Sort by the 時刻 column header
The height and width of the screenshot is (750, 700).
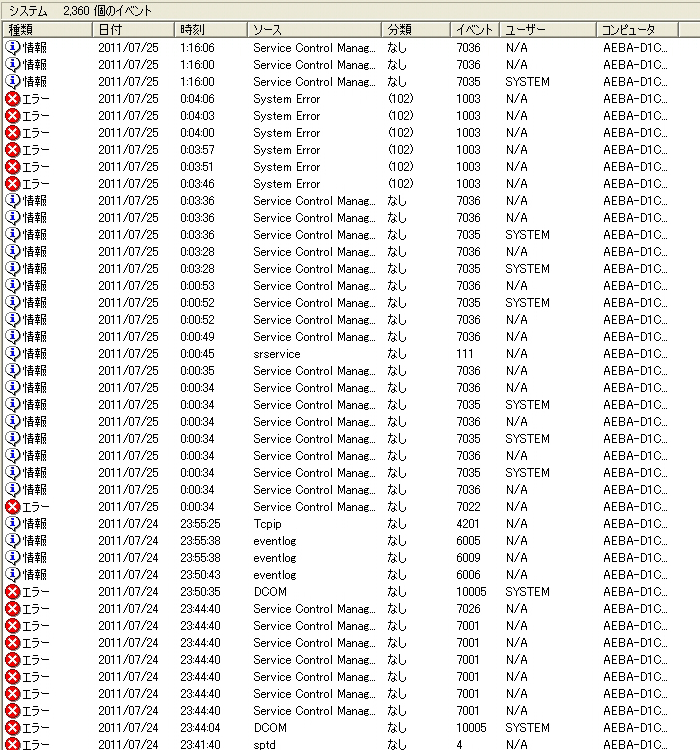211,30
